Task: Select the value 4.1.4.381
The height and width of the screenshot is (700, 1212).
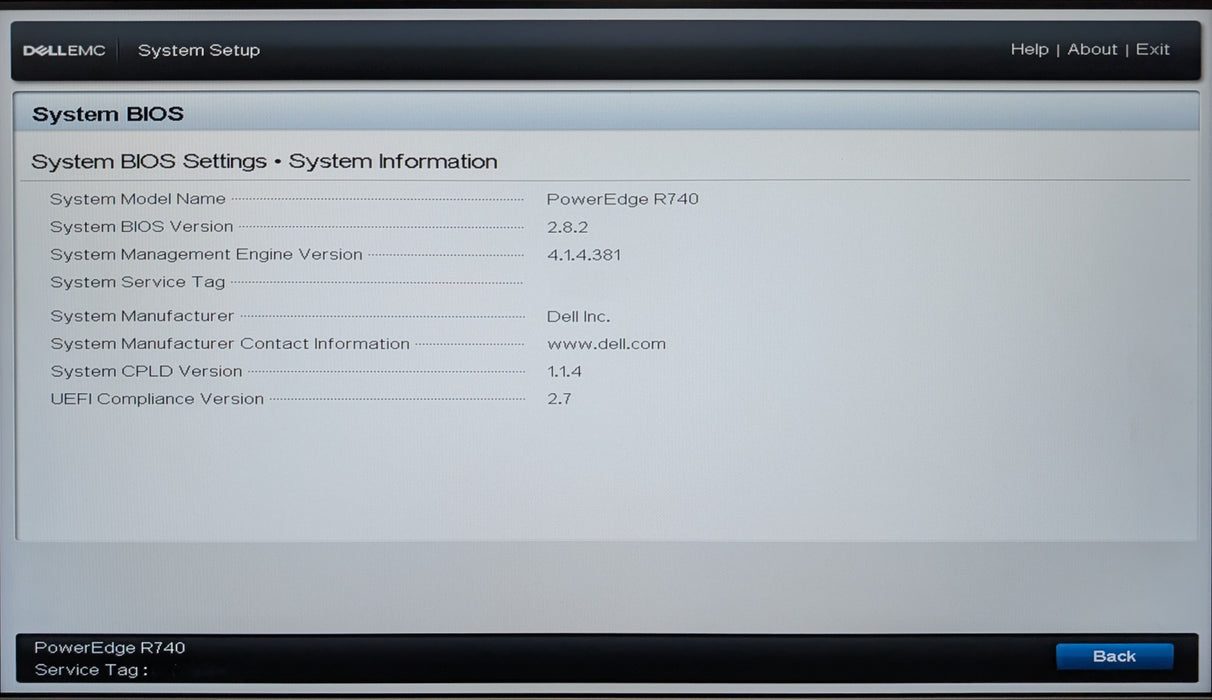Action: [x=584, y=255]
